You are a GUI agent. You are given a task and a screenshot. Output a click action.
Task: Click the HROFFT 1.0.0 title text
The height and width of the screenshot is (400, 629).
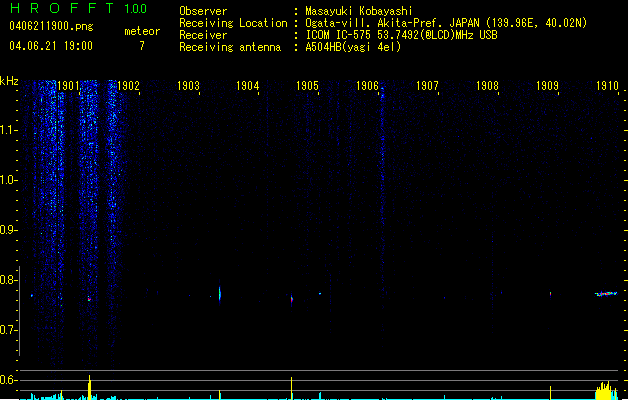click(79, 8)
